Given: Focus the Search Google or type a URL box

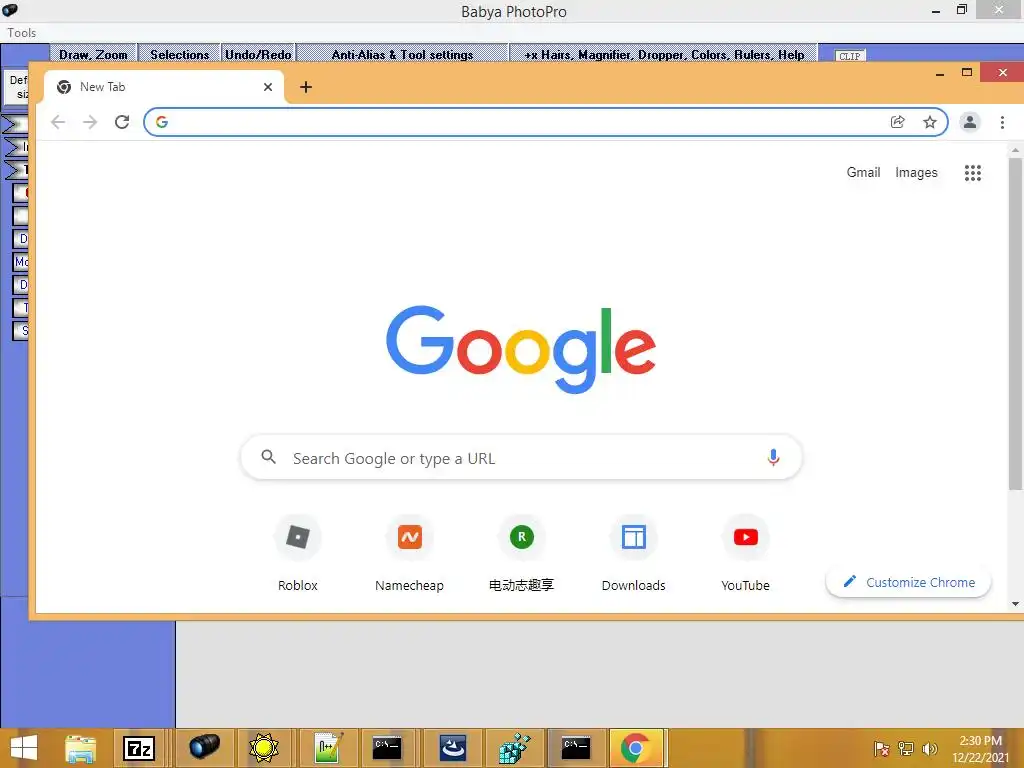Looking at the screenshot, I should pyautogui.click(x=521, y=457).
